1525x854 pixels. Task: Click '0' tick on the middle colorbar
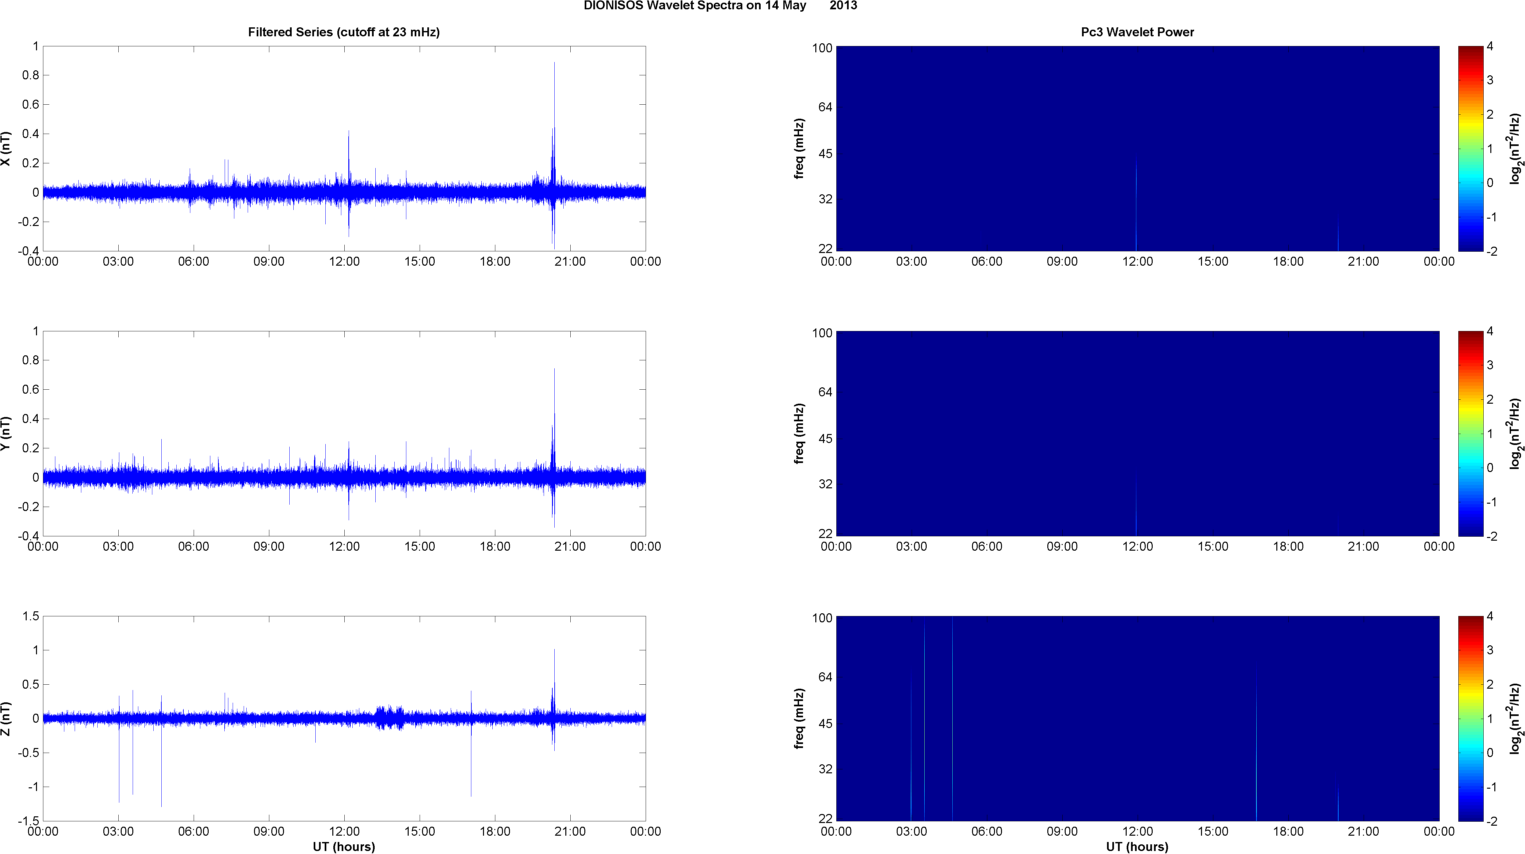(1490, 467)
